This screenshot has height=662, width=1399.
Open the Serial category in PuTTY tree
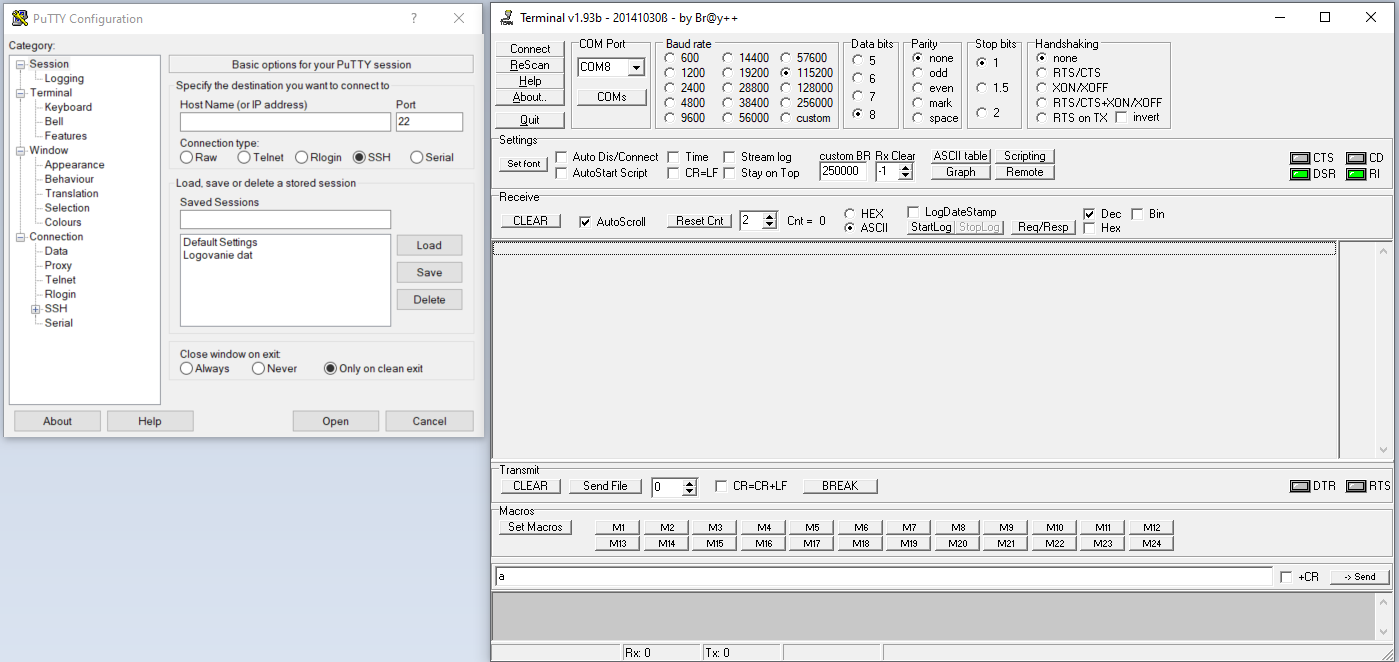[58, 323]
